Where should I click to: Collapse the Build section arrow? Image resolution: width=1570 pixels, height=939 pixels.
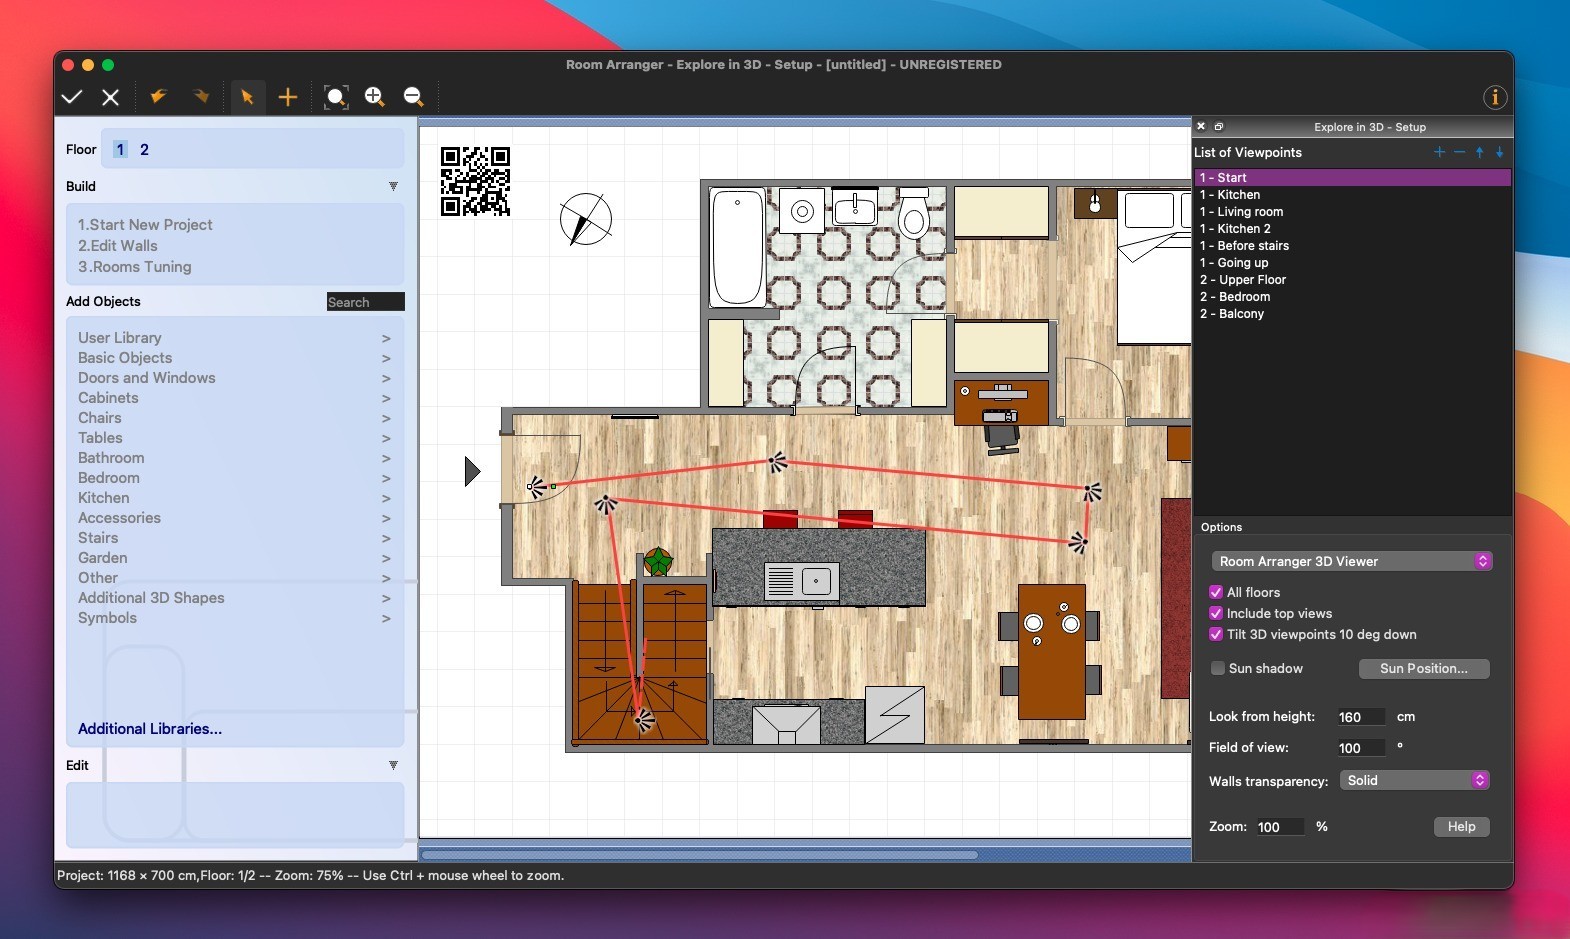[x=393, y=186]
